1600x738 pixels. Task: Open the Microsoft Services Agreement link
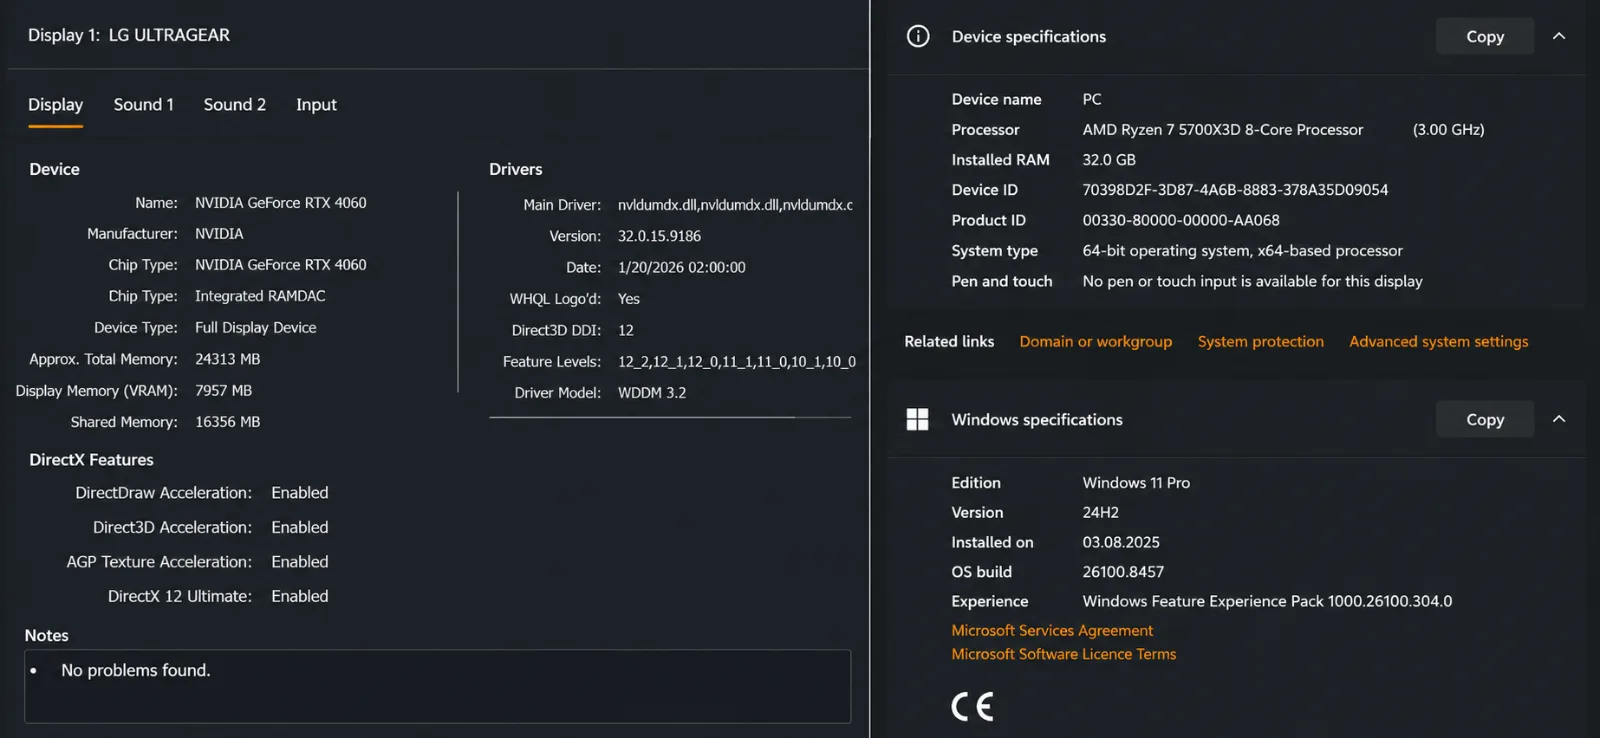[1052, 630]
